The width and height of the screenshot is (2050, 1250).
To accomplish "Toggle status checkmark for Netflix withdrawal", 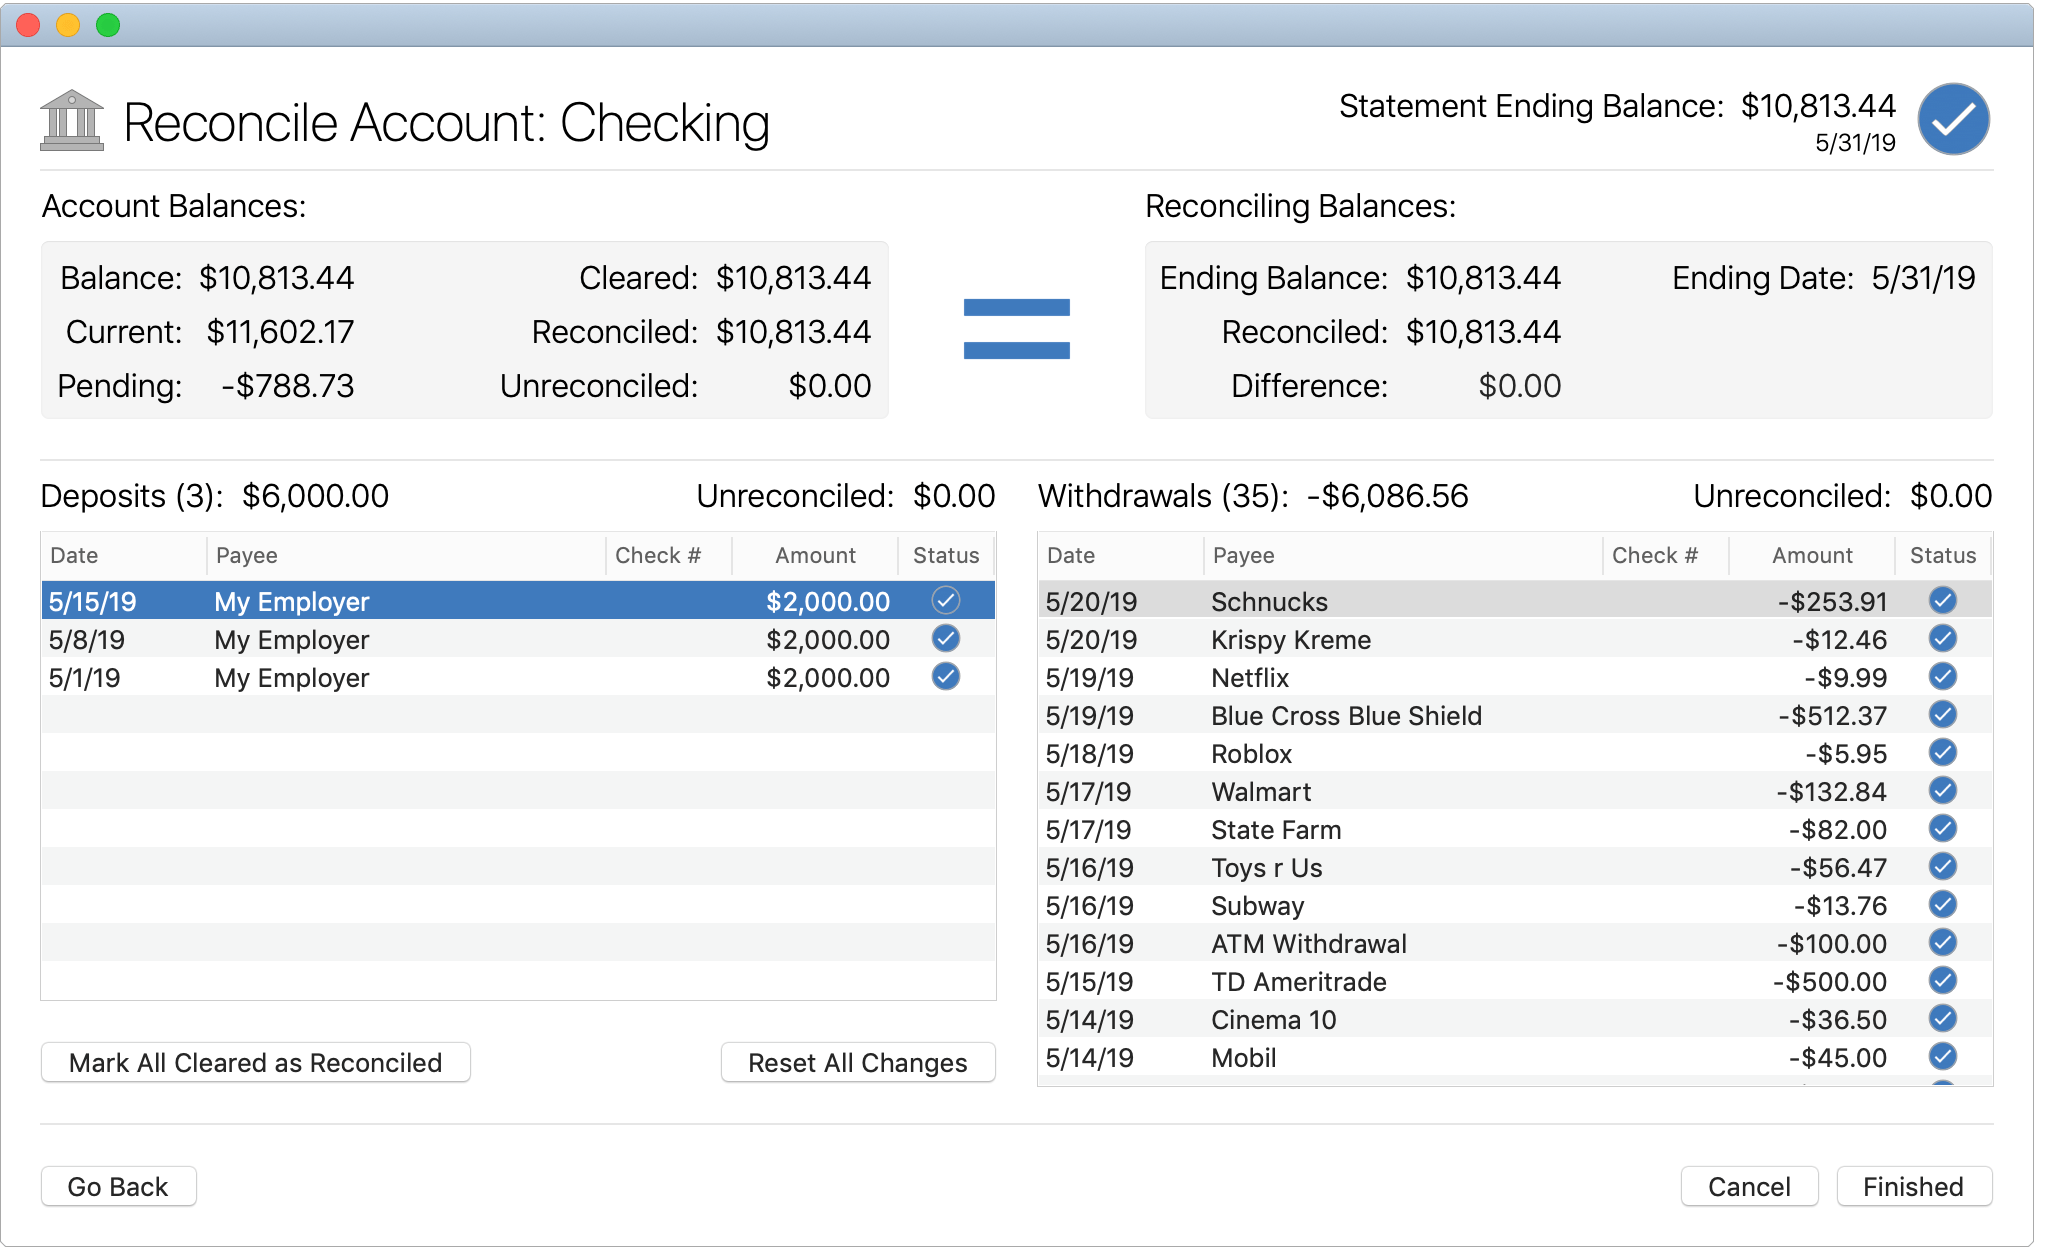I will click(x=1942, y=677).
